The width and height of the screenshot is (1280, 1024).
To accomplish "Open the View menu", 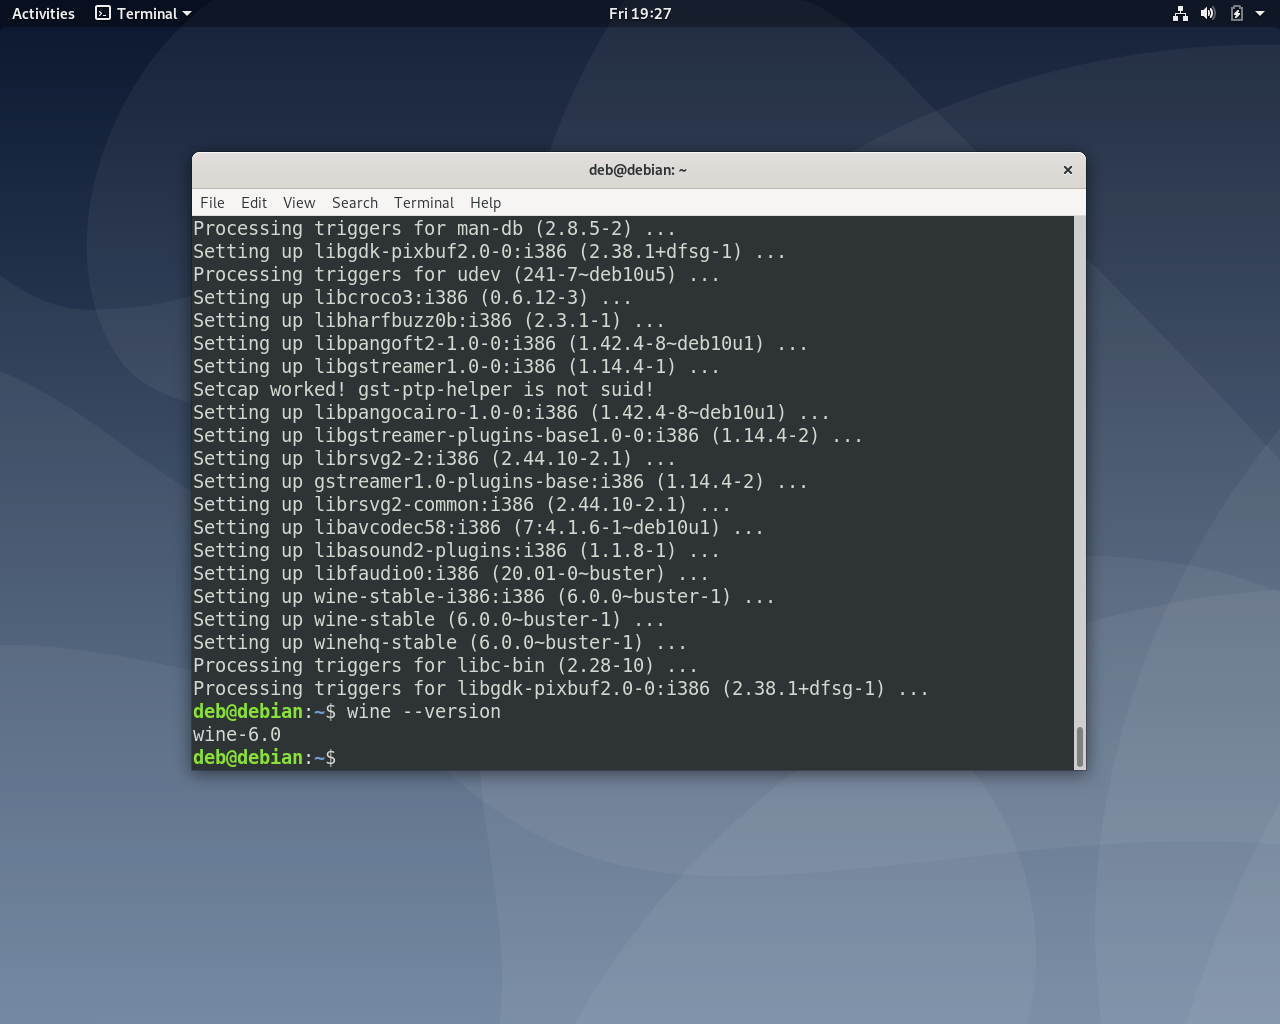I will tap(299, 202).
